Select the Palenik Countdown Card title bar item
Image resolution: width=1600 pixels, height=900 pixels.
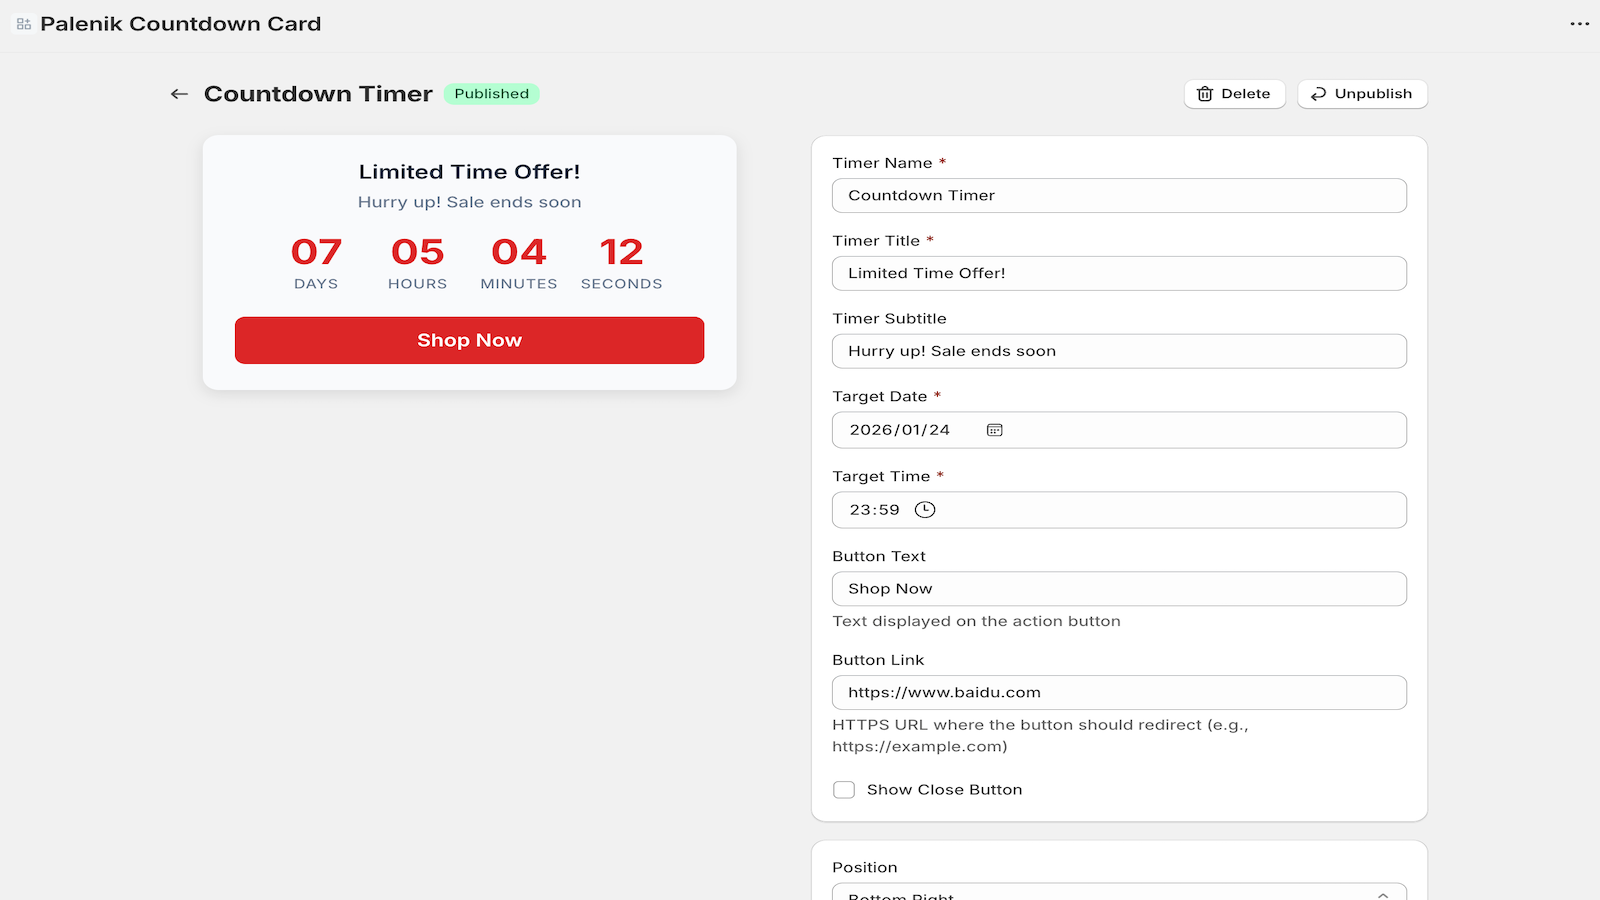pyautogui.click(x=180, y=23)
